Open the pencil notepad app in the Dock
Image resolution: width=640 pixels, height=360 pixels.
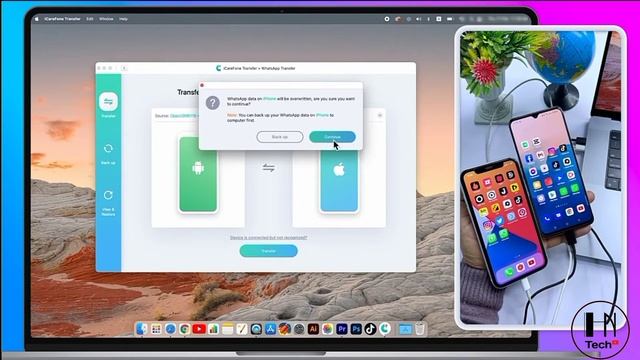tap(242, 329)
